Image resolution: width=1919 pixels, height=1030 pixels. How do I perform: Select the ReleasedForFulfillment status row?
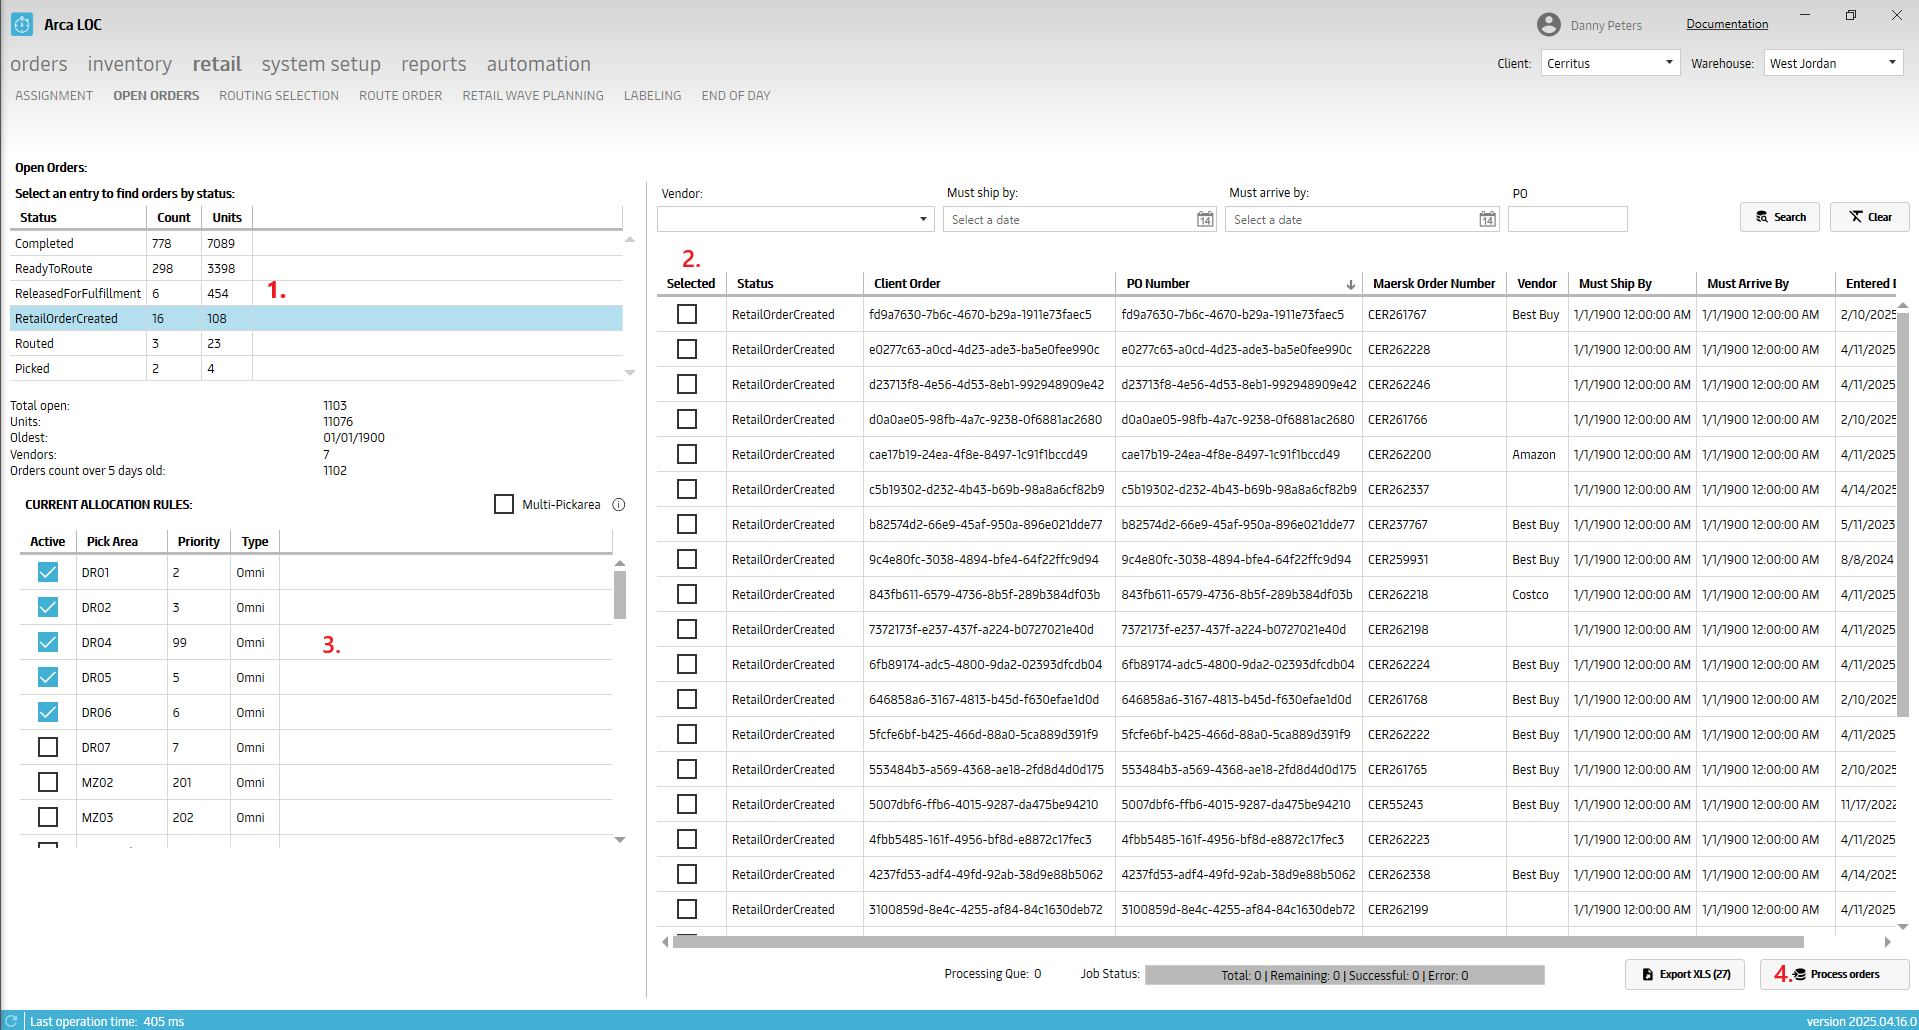(316, 293)
